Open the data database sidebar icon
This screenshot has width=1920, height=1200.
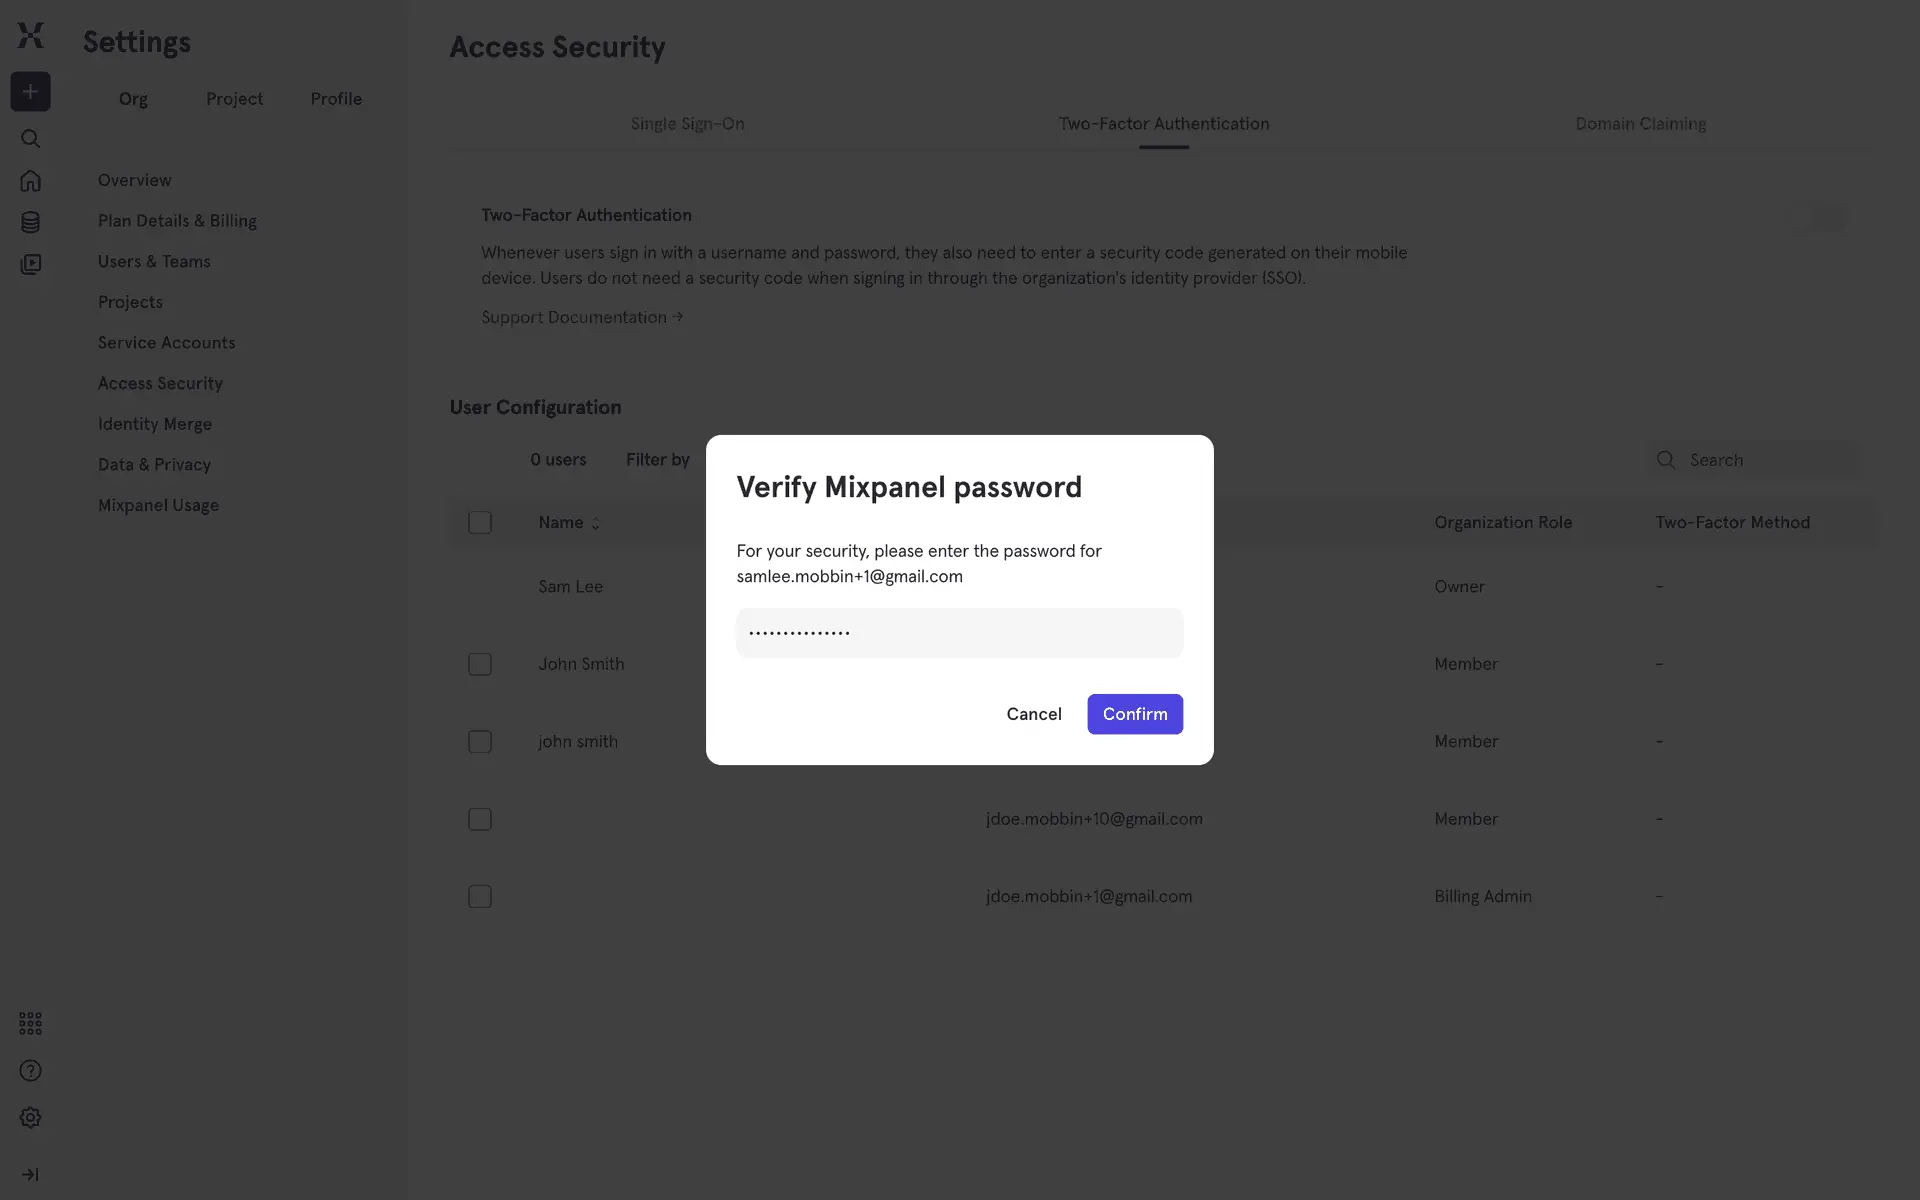click(x=31, y=222)
